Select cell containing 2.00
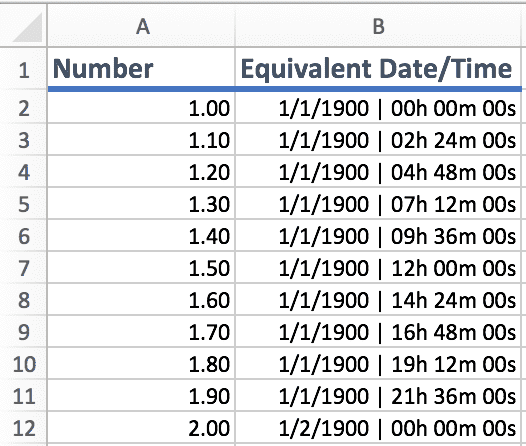This screenshot has height=446, width=526. point(141,428)
